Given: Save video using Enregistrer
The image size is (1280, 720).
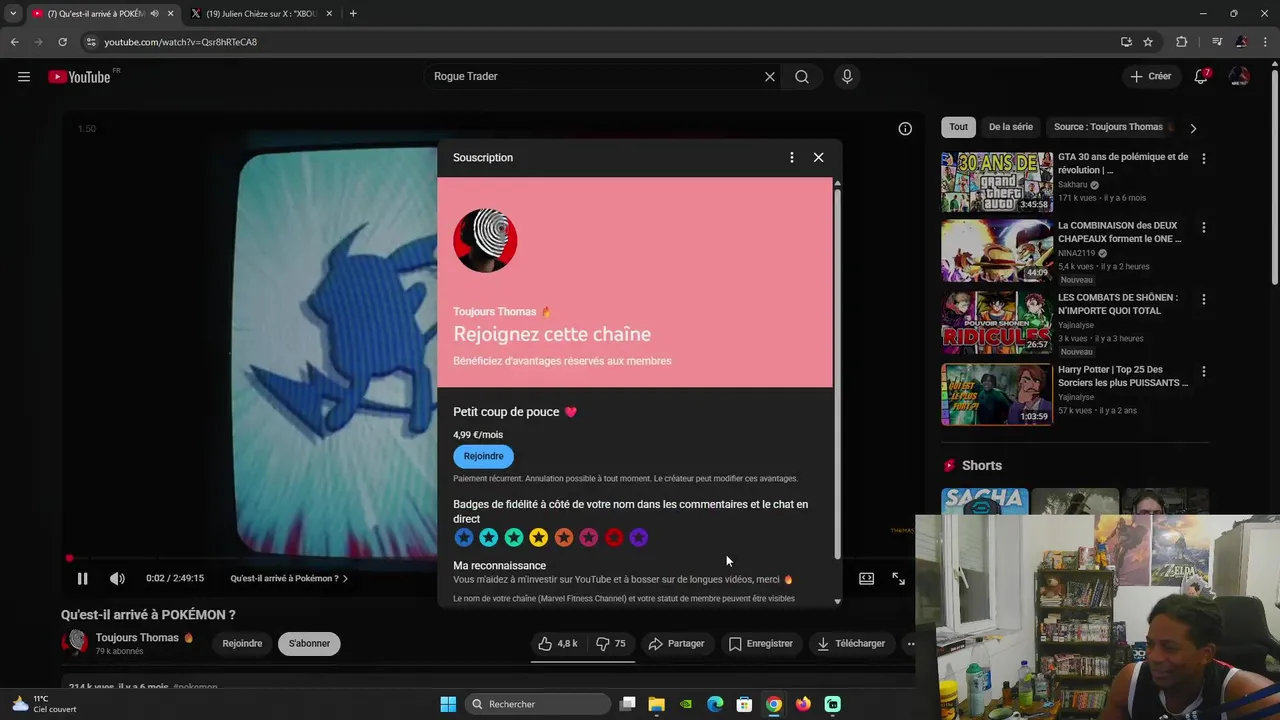Looking at the screenshot, I should pyautogui.click(x=760, y=644).
